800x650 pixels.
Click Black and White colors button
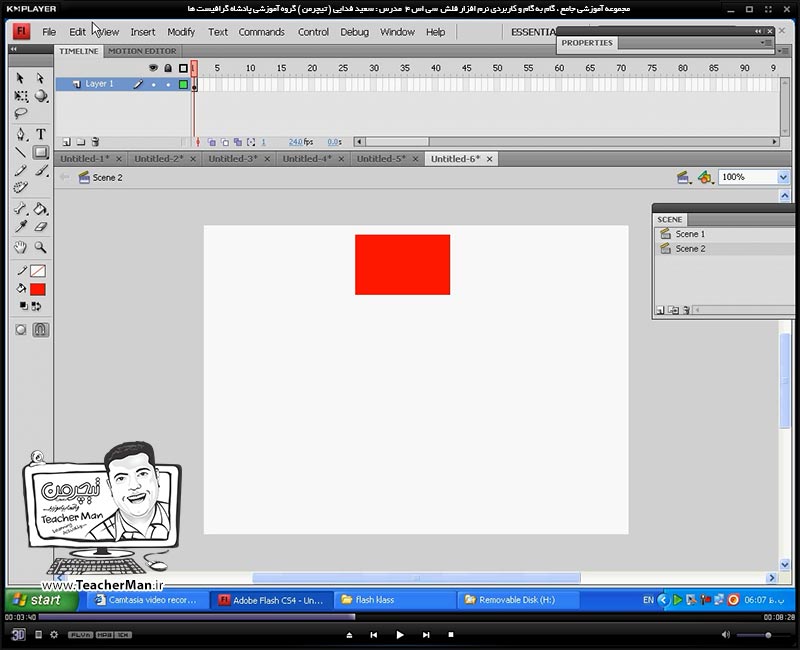pyautogui.click(x=23, y=306)
